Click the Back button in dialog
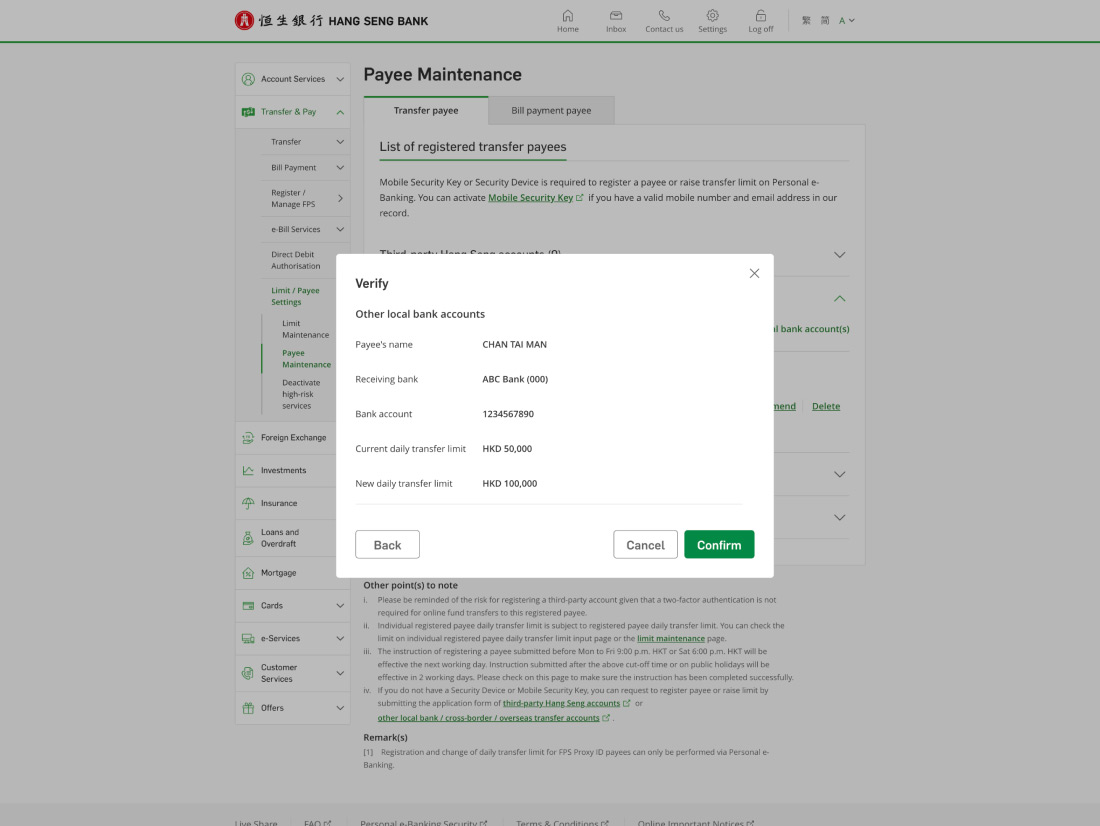 [x=387, y=545]
